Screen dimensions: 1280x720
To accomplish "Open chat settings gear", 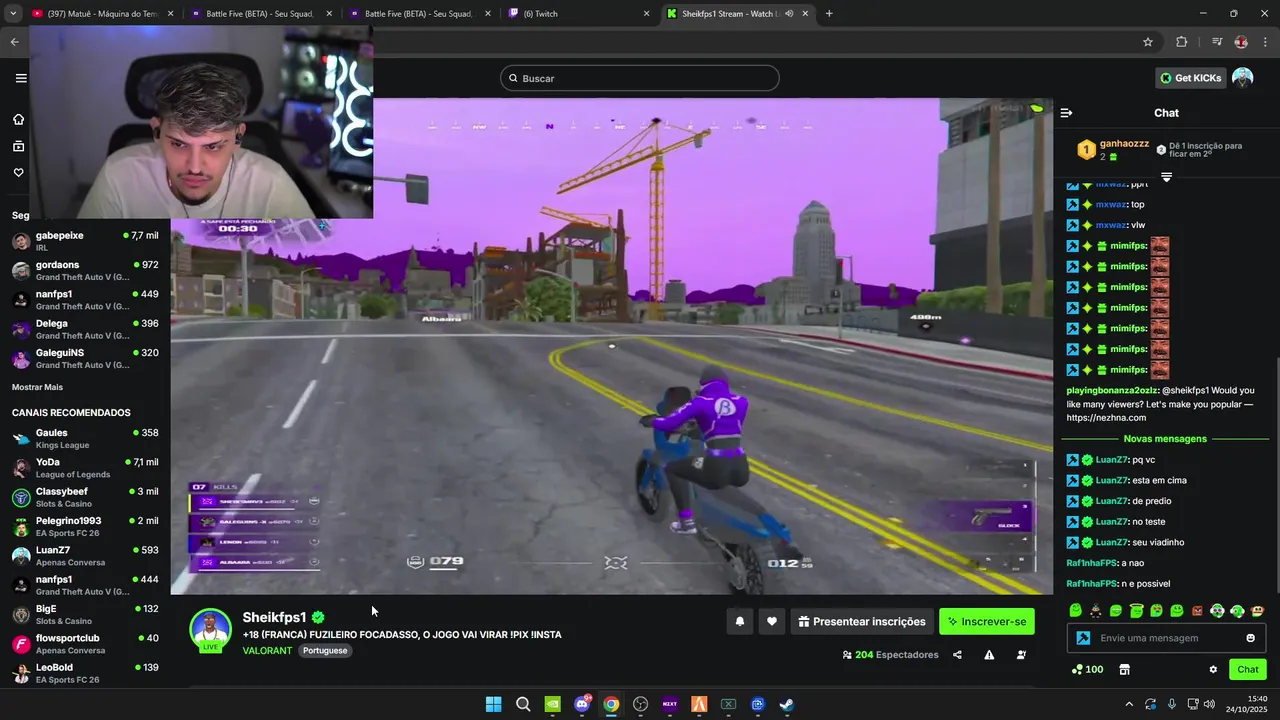I will [1213, 669].
